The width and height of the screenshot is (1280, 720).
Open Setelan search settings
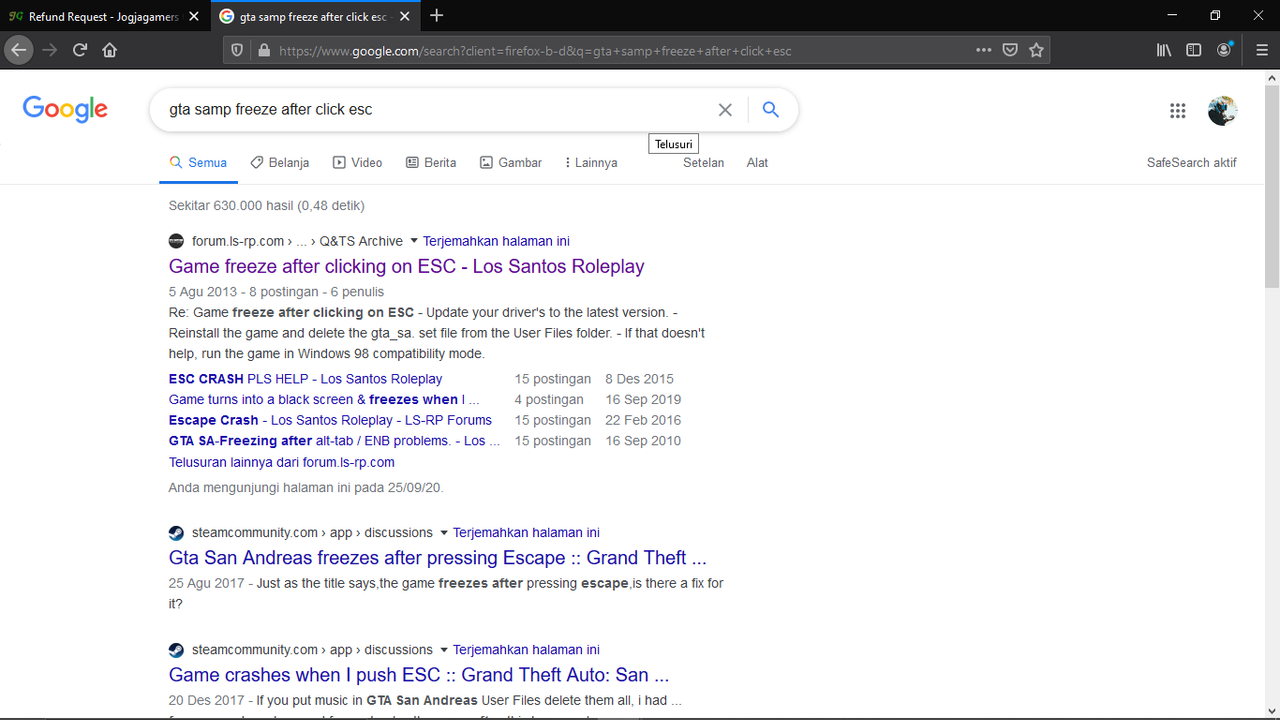click(x=703, y=162)
